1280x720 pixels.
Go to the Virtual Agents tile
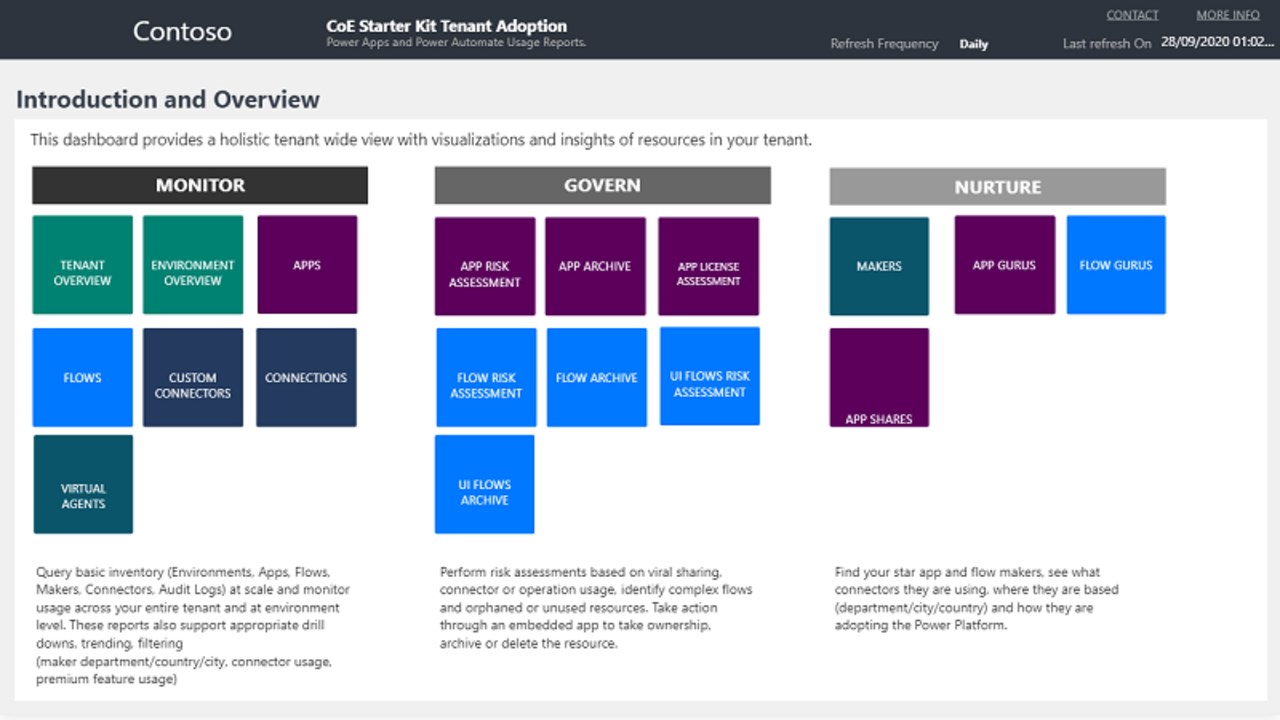pyautogui.click(x=83, y=484)
